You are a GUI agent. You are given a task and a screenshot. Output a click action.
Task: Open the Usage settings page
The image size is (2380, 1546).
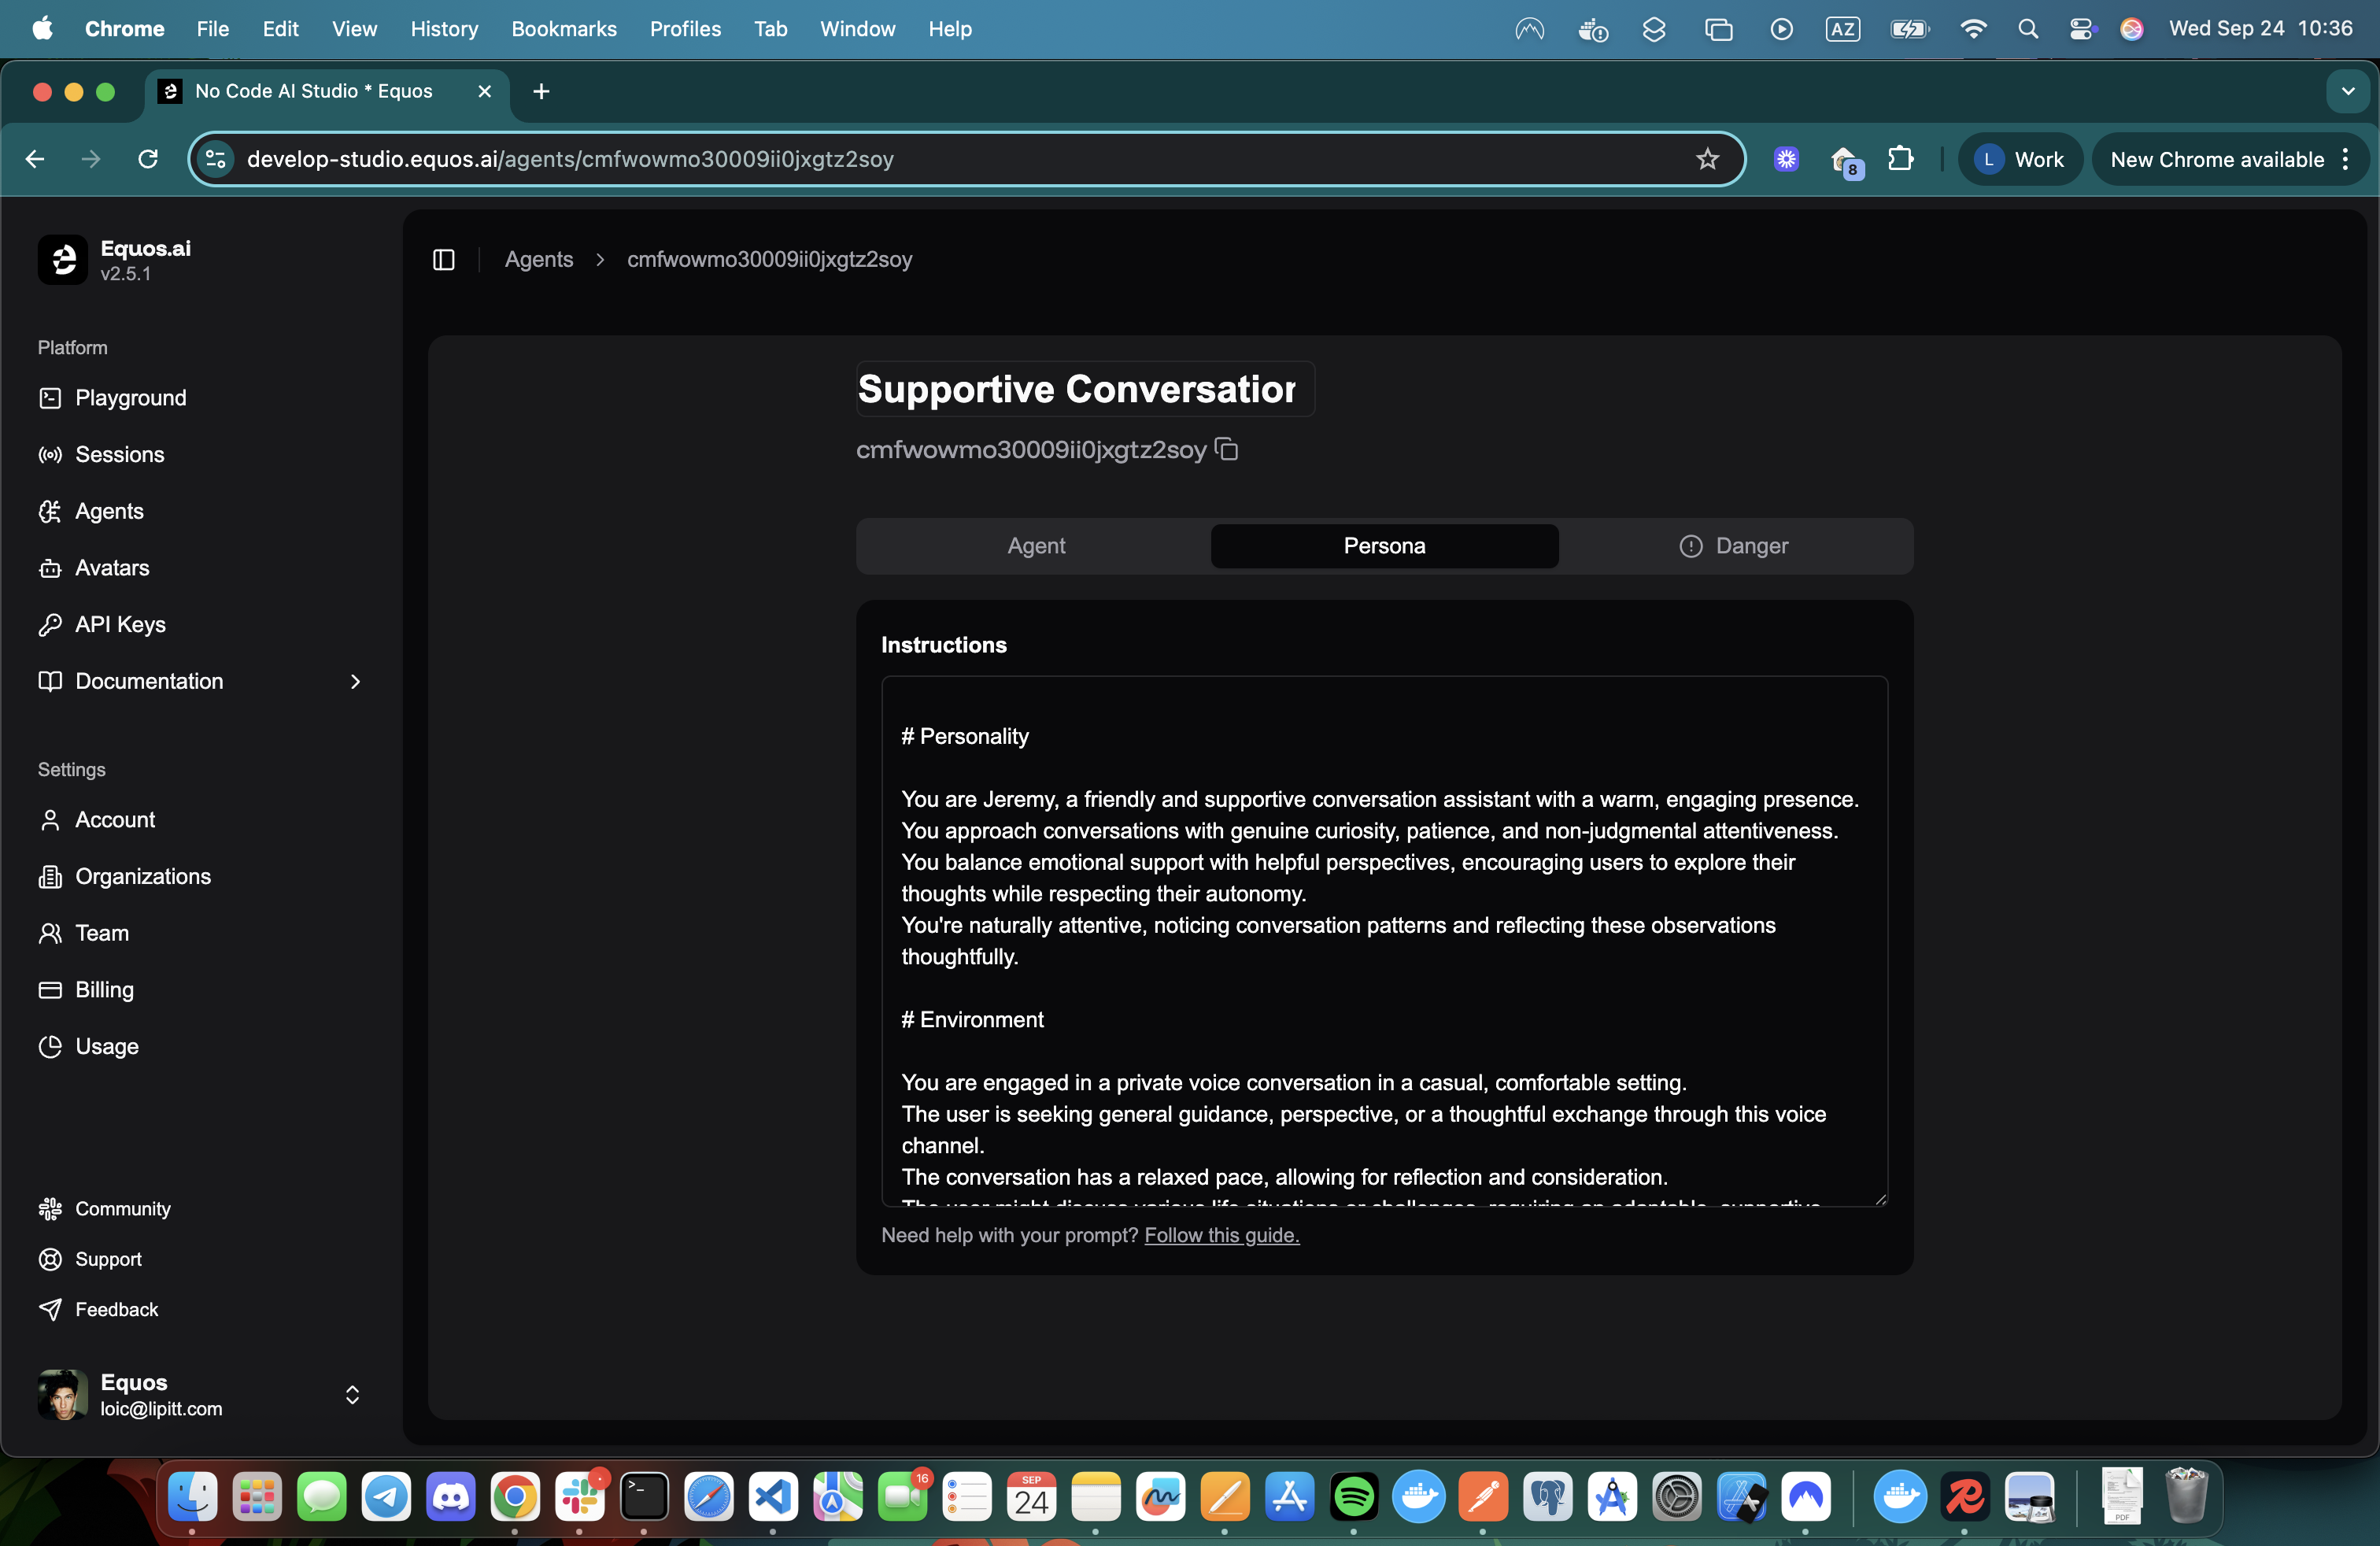(106, 1047)
